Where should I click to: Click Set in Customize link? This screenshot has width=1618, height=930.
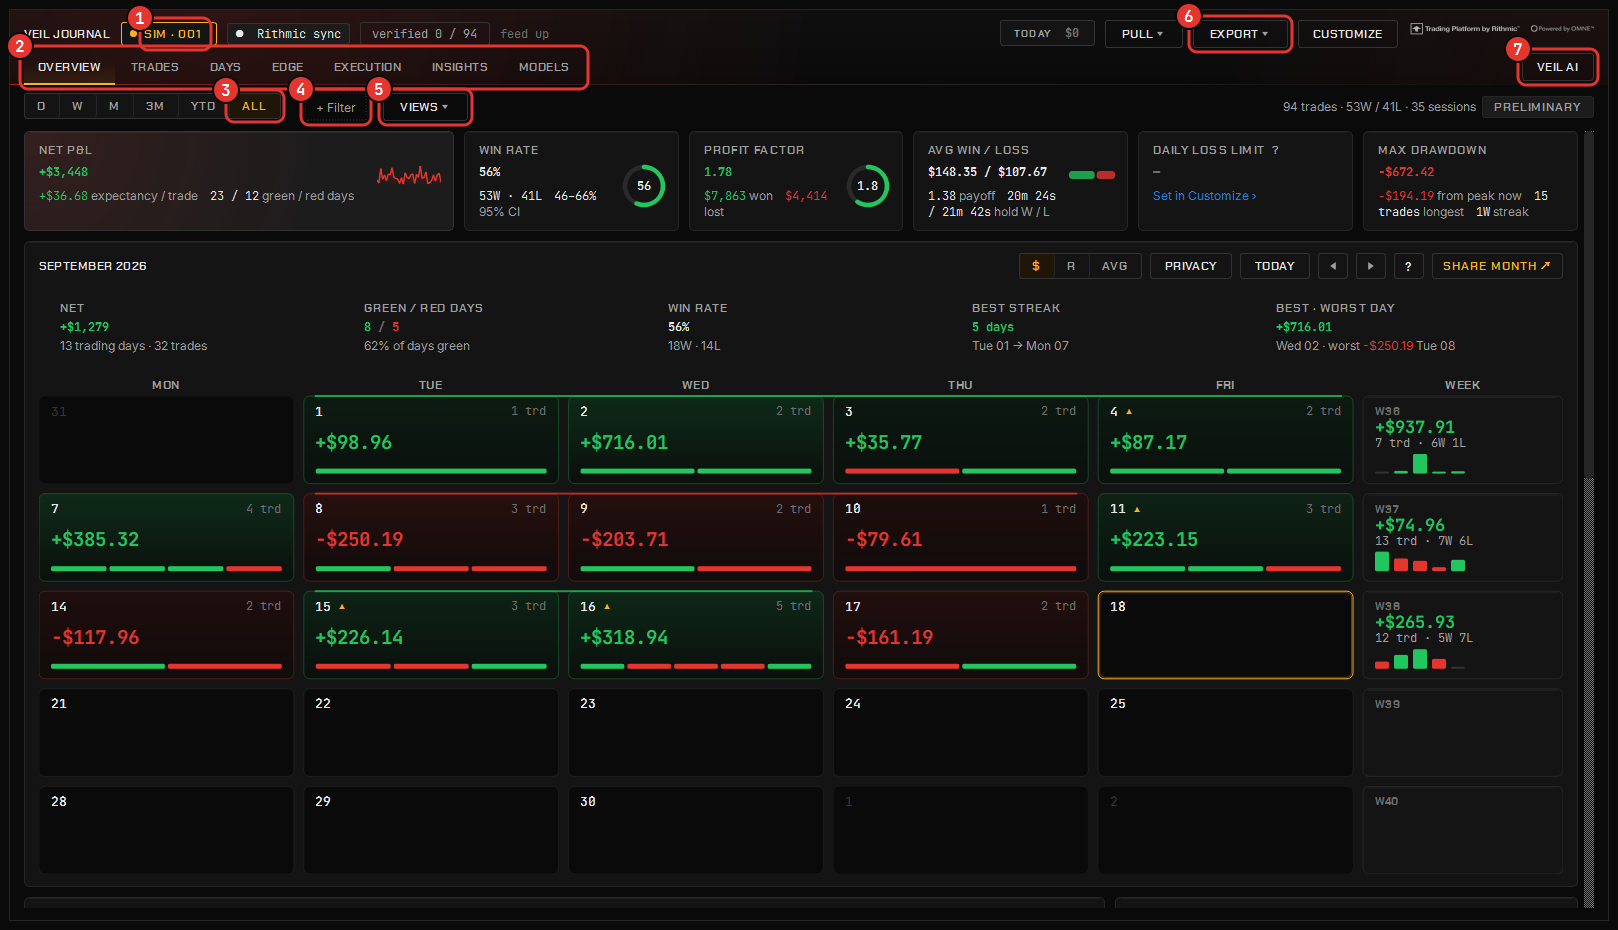(x=1204, y=196)
